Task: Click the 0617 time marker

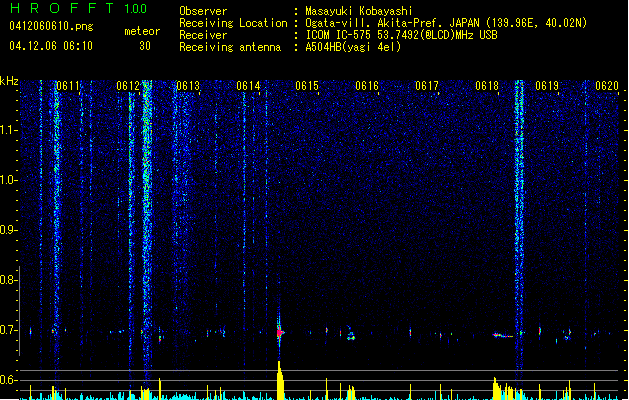Action: (x=427, y=86)
